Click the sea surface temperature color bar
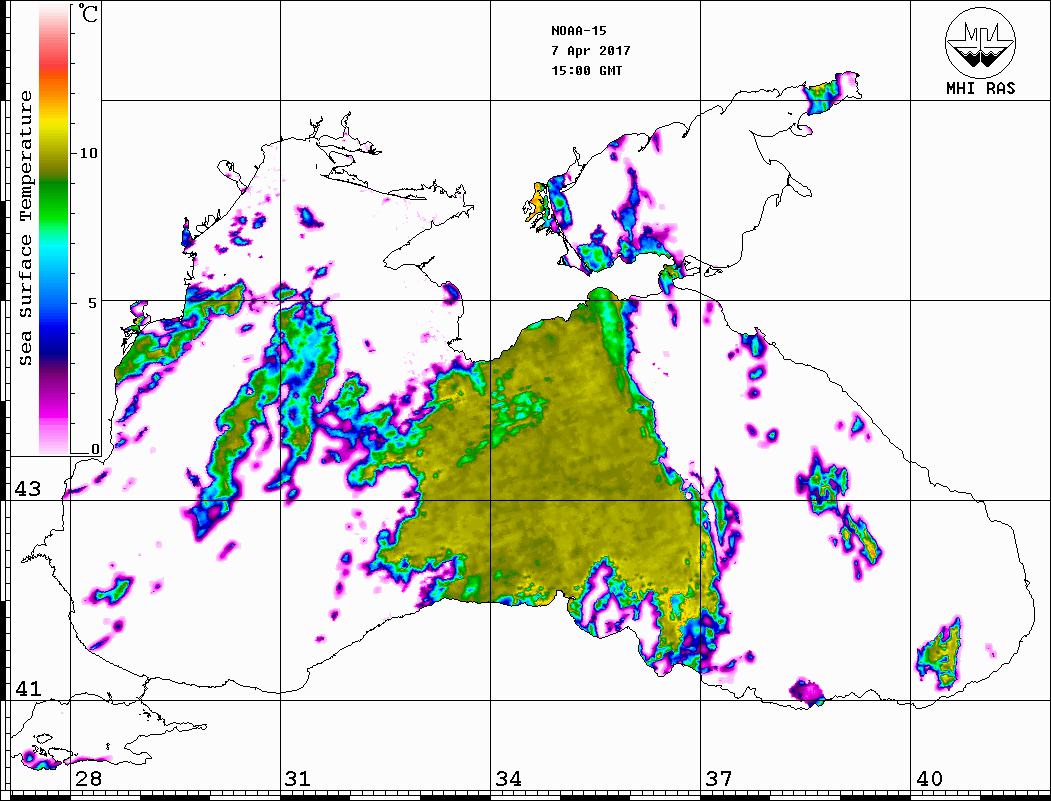The height and width of the screenshot is (801, 1051). pos(54,229)
